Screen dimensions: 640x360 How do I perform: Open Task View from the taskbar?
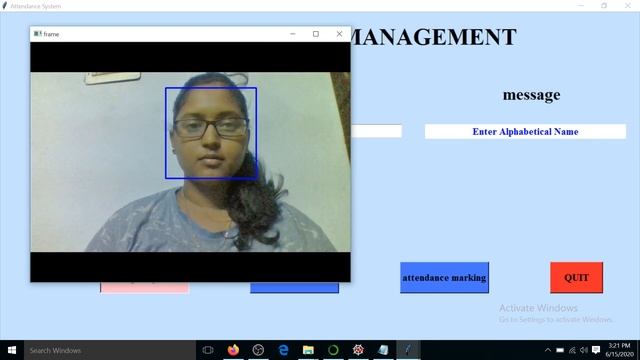208,350
